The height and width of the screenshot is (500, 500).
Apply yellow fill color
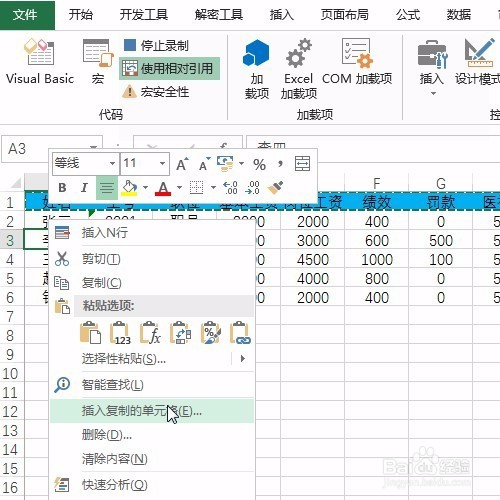[x=130, y=188]
